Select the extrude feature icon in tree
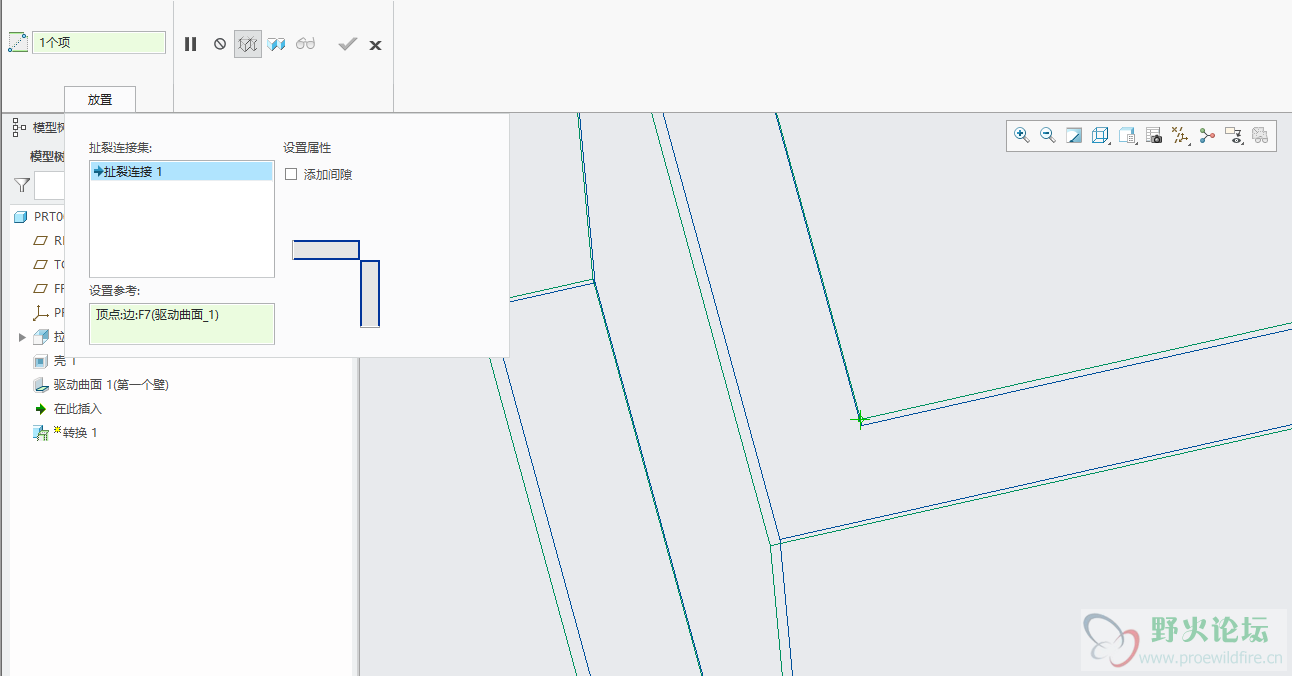Image resolution: width=1292 pixels, height=676 pixels. click(41, 337)
